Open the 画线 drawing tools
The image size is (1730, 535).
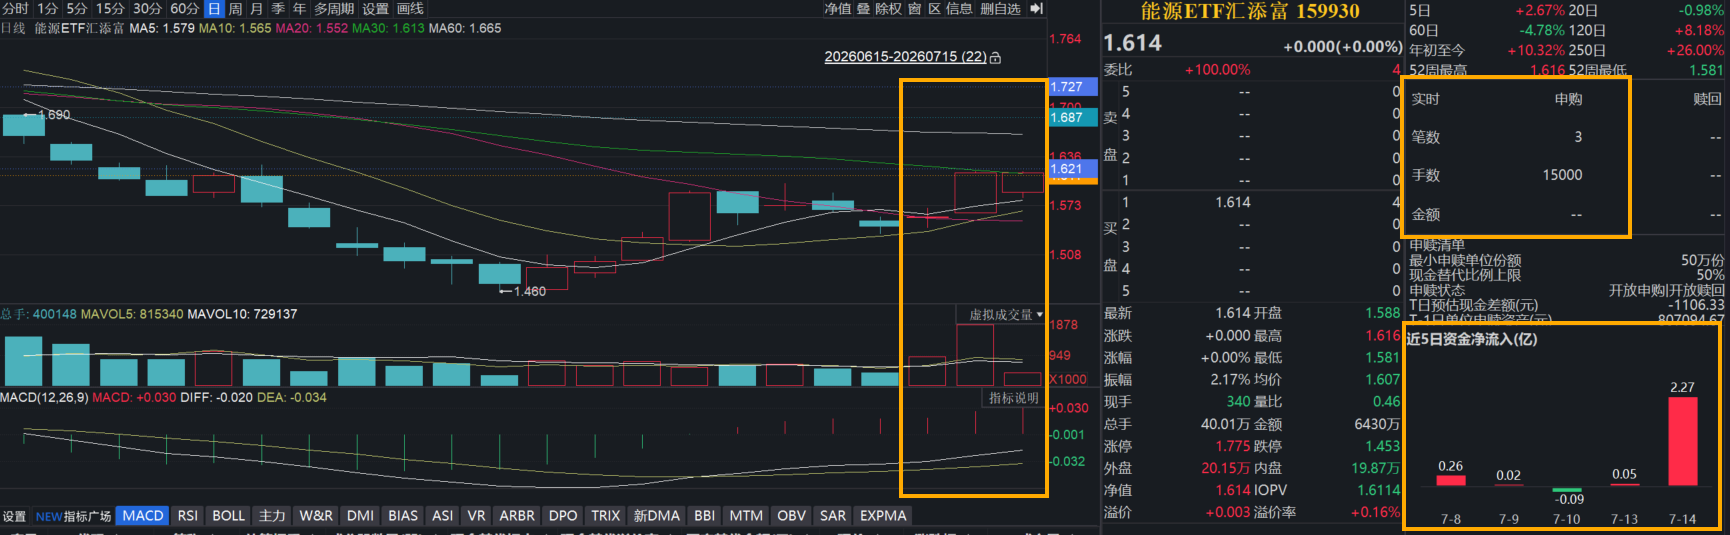[x=410, y=9]
